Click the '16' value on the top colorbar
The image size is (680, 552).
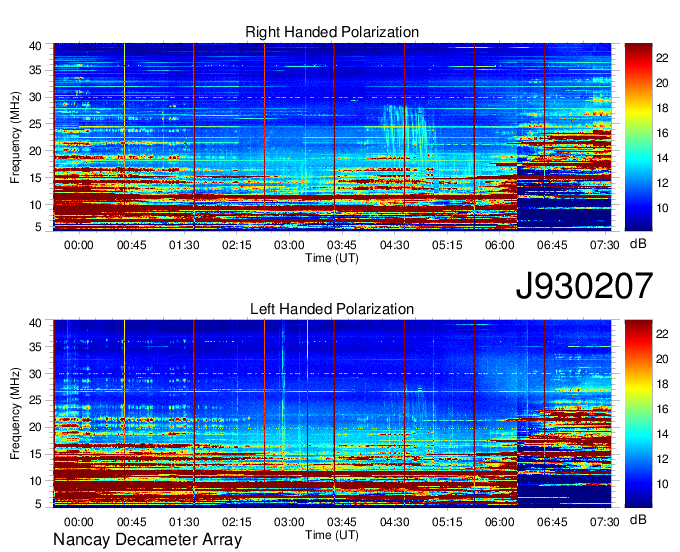point(662,133)
